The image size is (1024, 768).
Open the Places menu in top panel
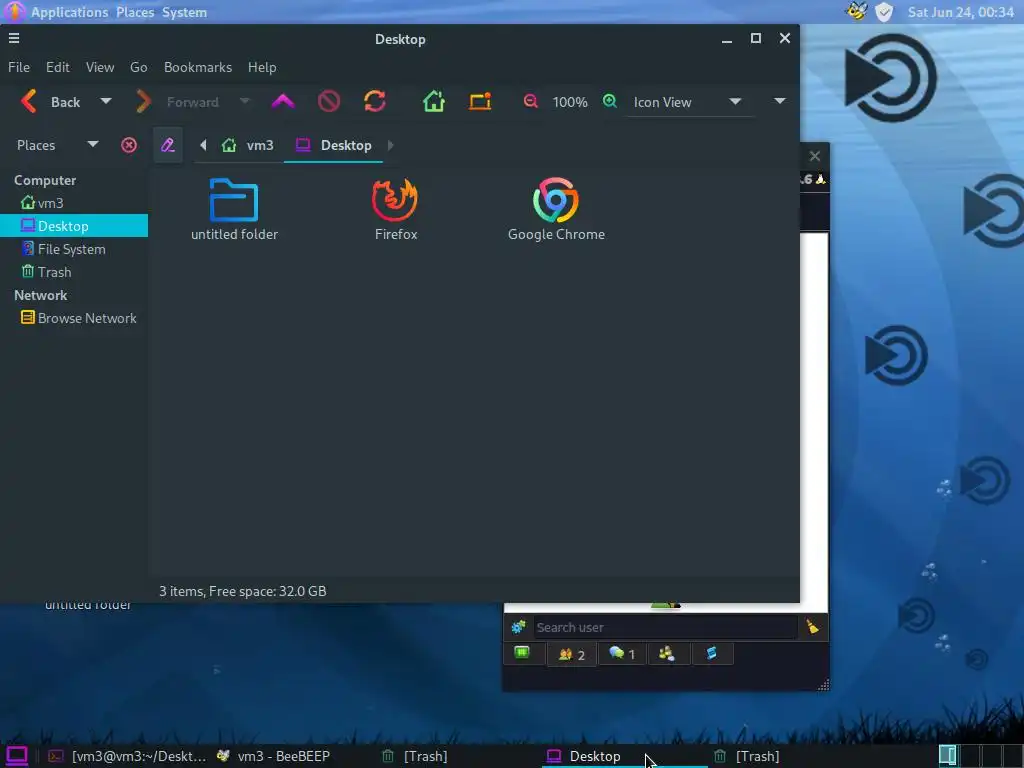coord(135,12)
